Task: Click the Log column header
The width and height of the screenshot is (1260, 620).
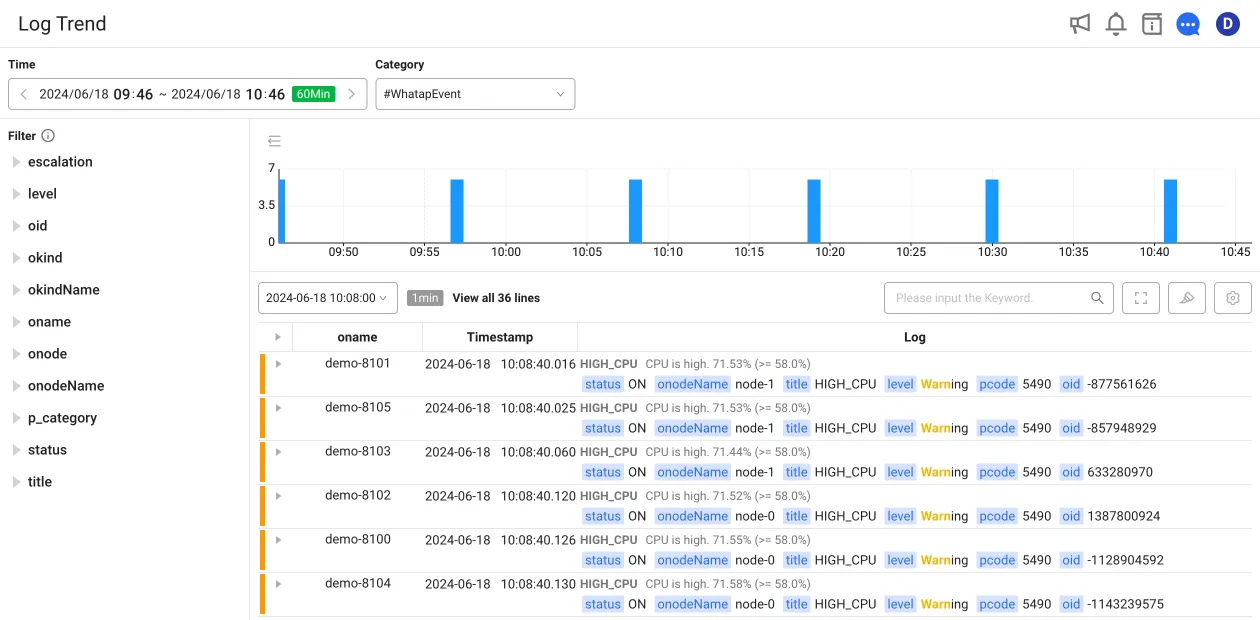Action: pyautogui.click(x=914, y=337)
